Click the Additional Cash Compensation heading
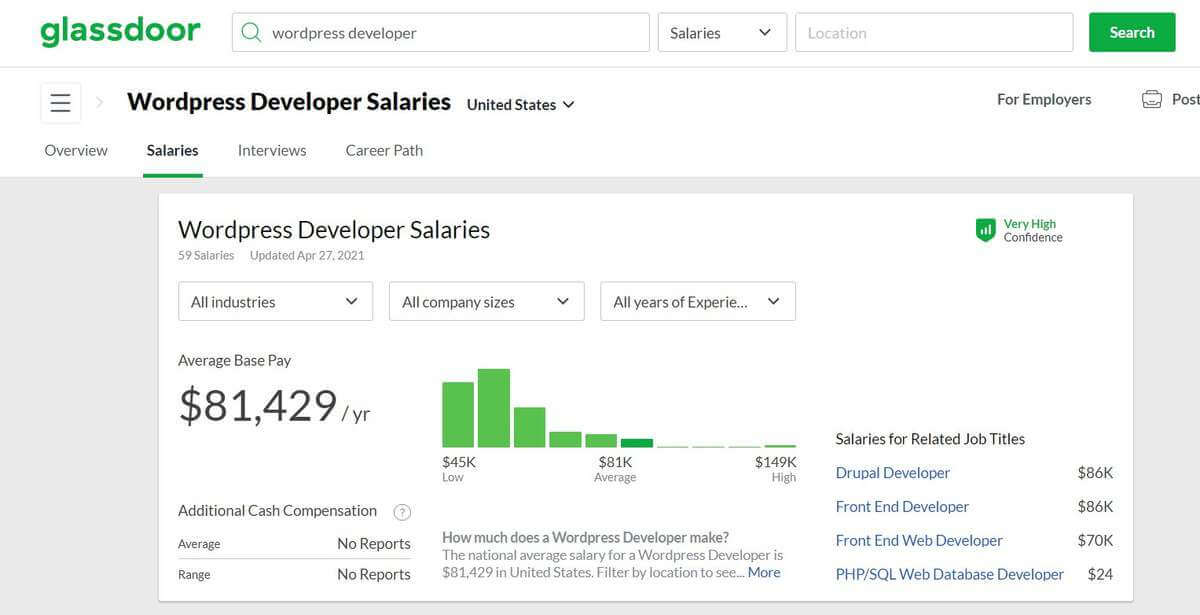This screenshot has height=615, width=1200. [277, 510]
